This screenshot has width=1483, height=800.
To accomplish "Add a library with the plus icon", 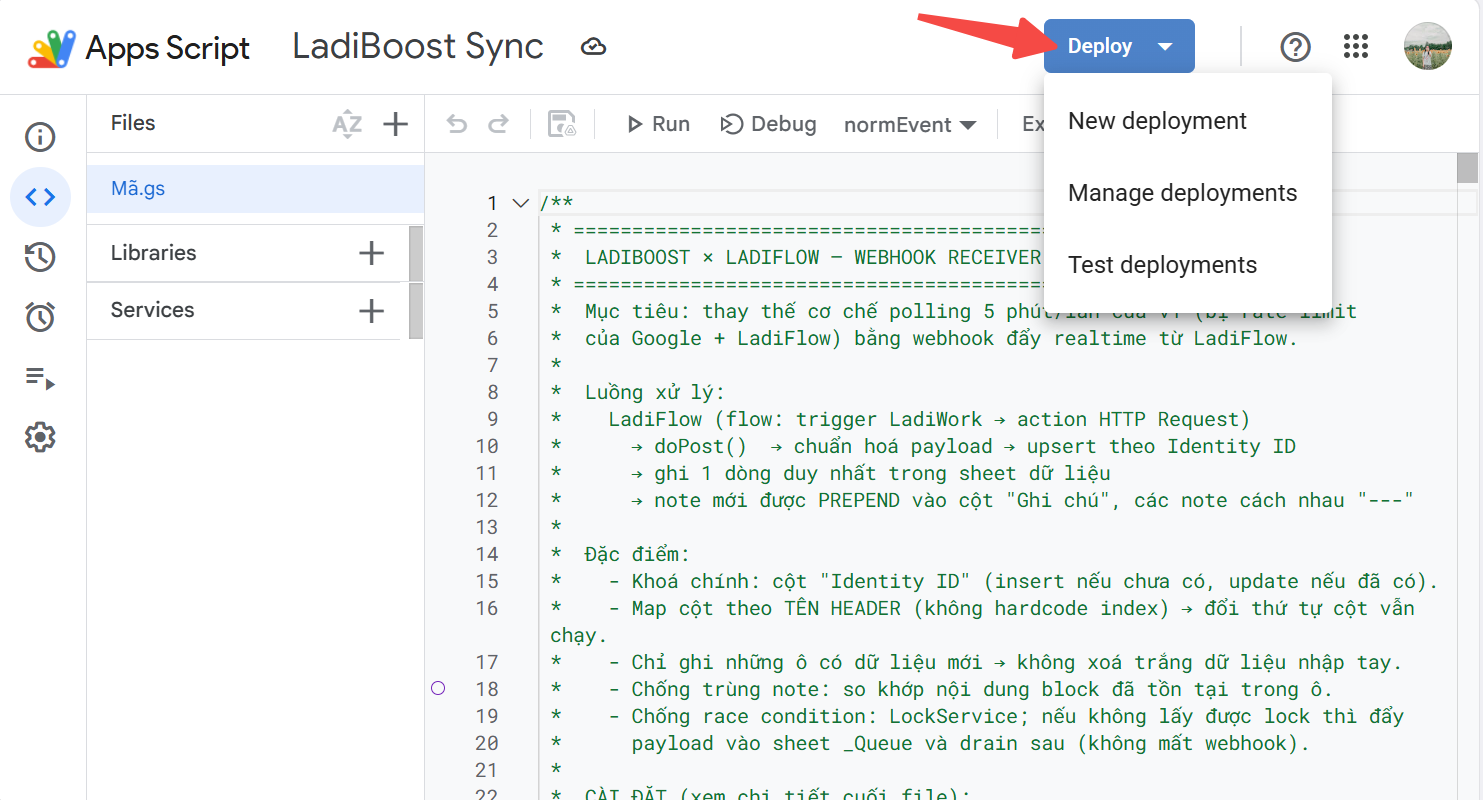I will [x=371, y=253].
